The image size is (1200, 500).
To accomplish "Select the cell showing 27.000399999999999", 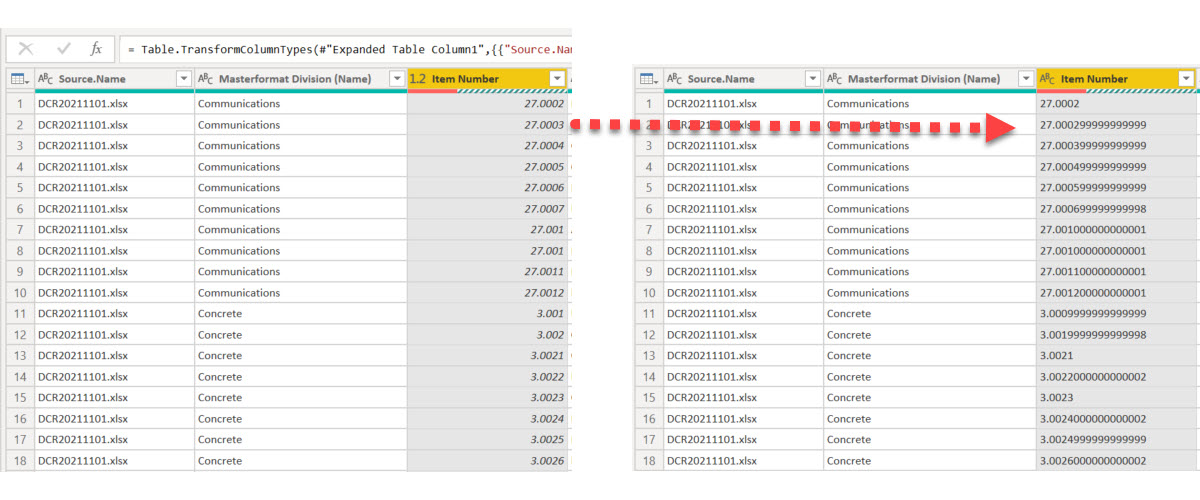I will point(1117,146).
